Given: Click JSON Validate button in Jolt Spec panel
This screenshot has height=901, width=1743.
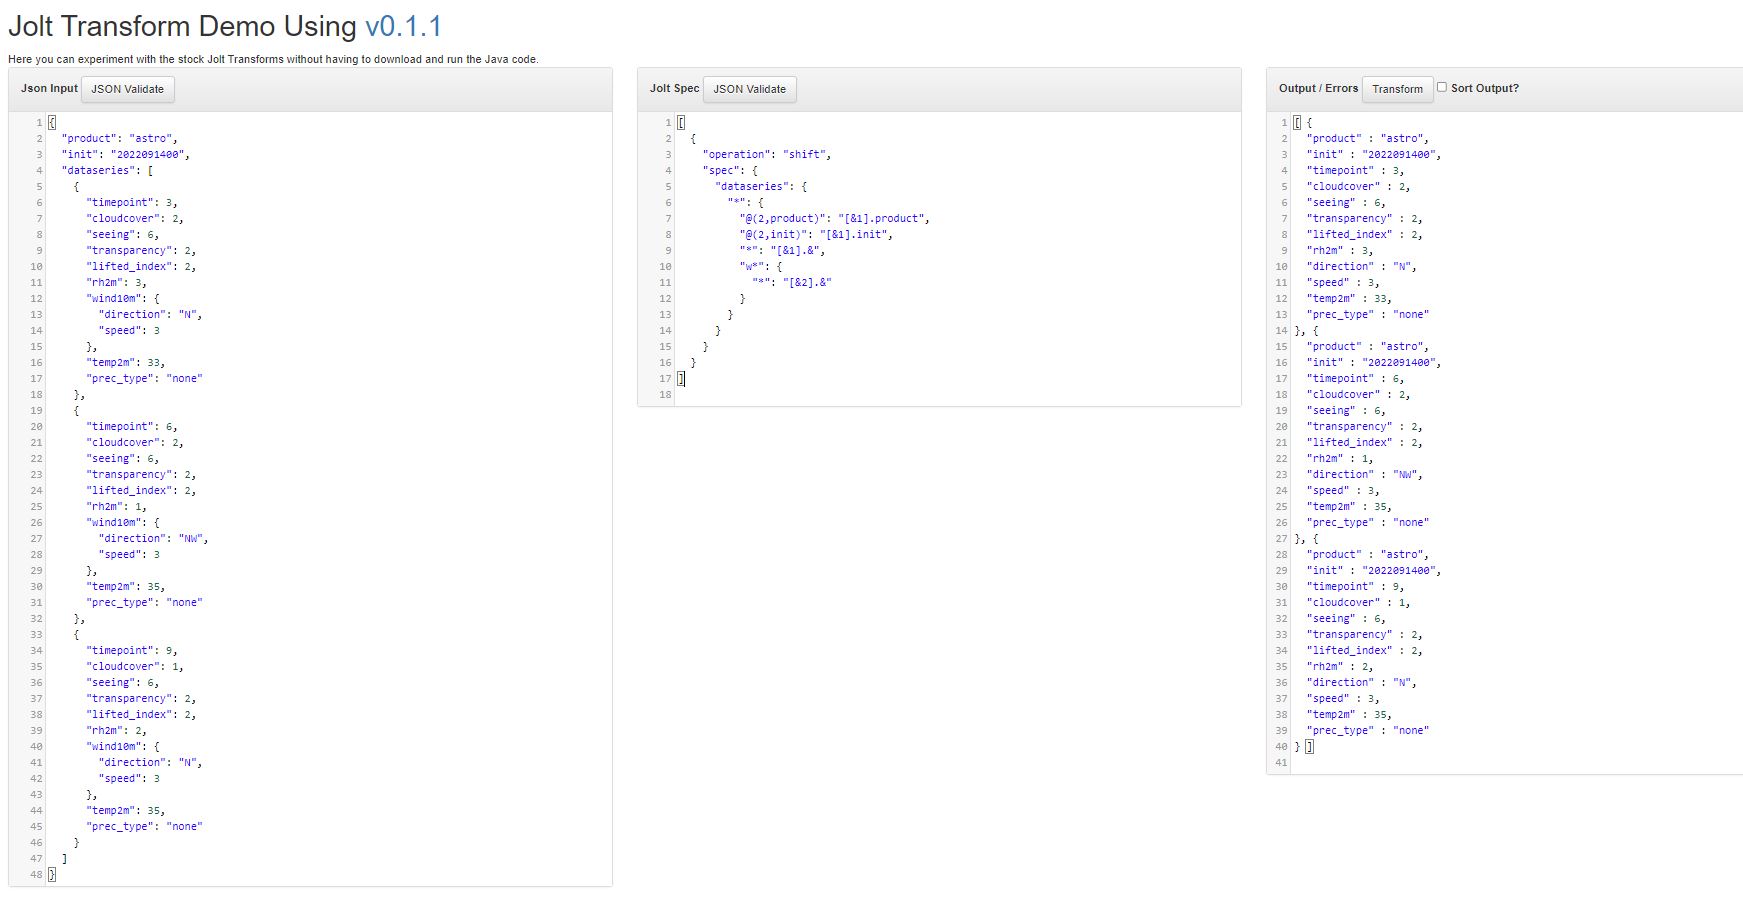Looking at the screenshot, I should (750, 89).
